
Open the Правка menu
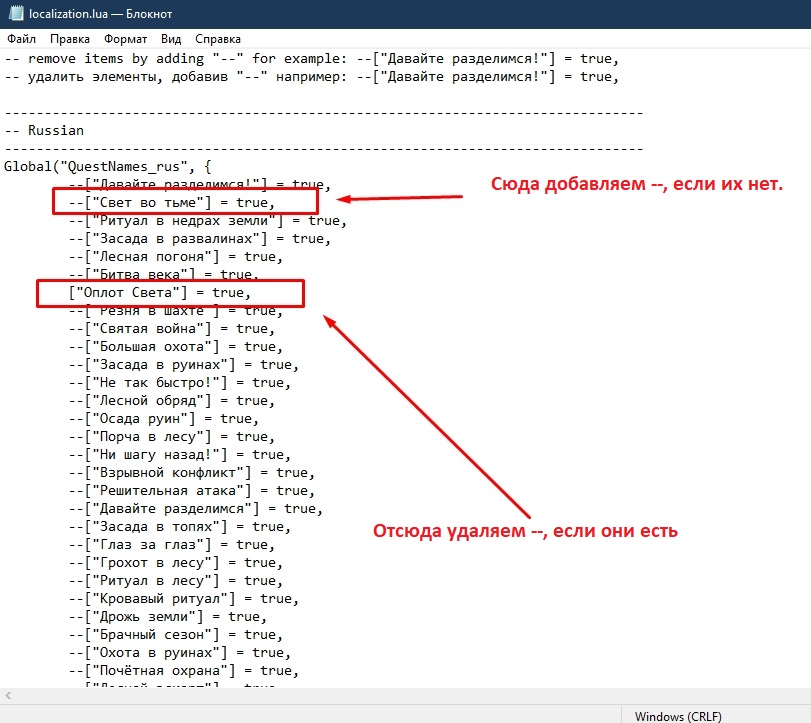tap(70, 39)
